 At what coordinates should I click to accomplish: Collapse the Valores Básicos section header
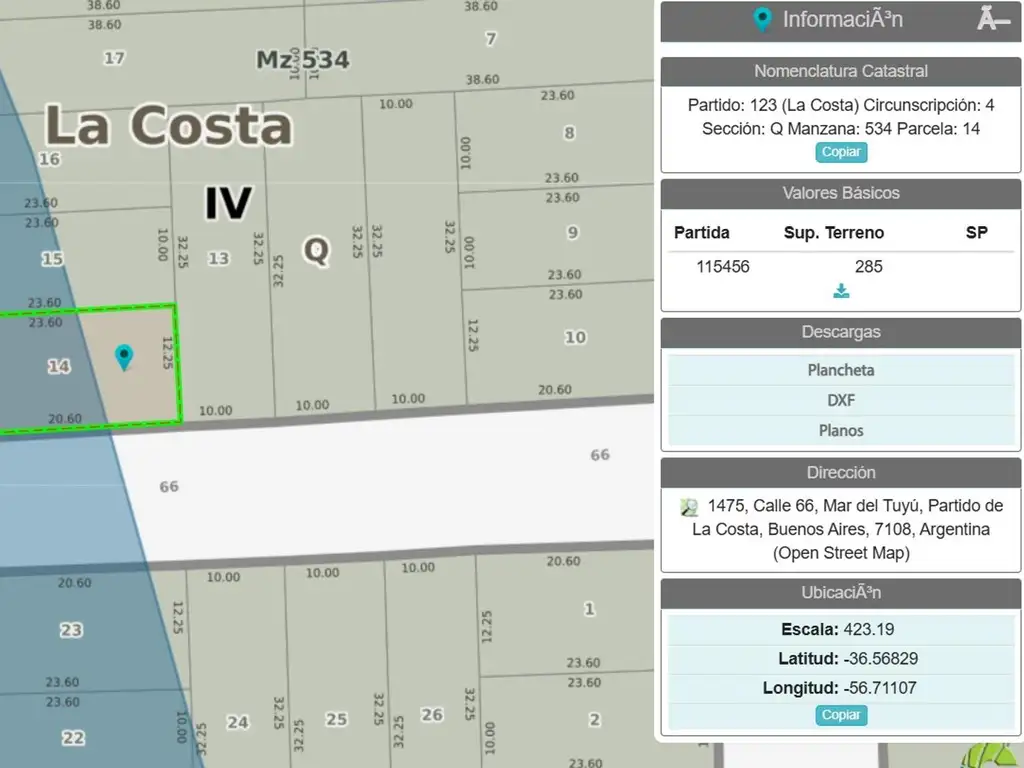coord(841,193)
